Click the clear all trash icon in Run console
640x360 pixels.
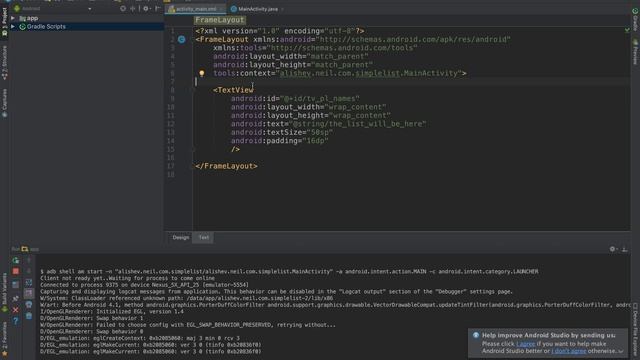click(x=29, y=316)
